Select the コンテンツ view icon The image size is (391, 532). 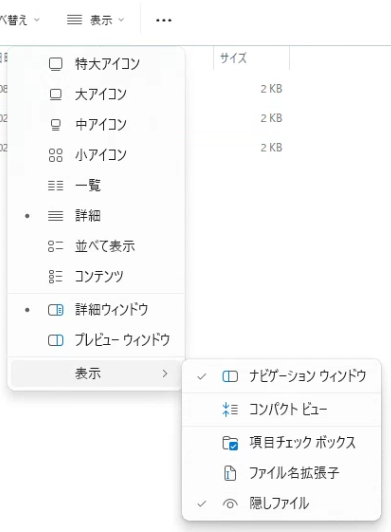56,276
